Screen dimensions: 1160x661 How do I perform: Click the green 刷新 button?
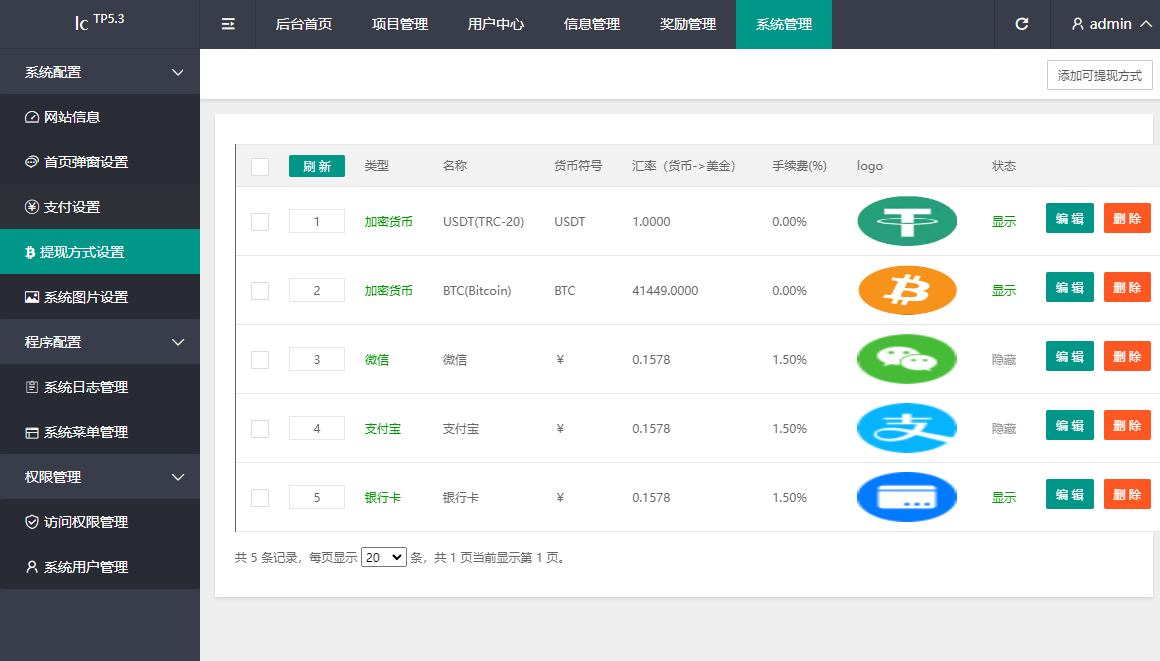point(317,166)
